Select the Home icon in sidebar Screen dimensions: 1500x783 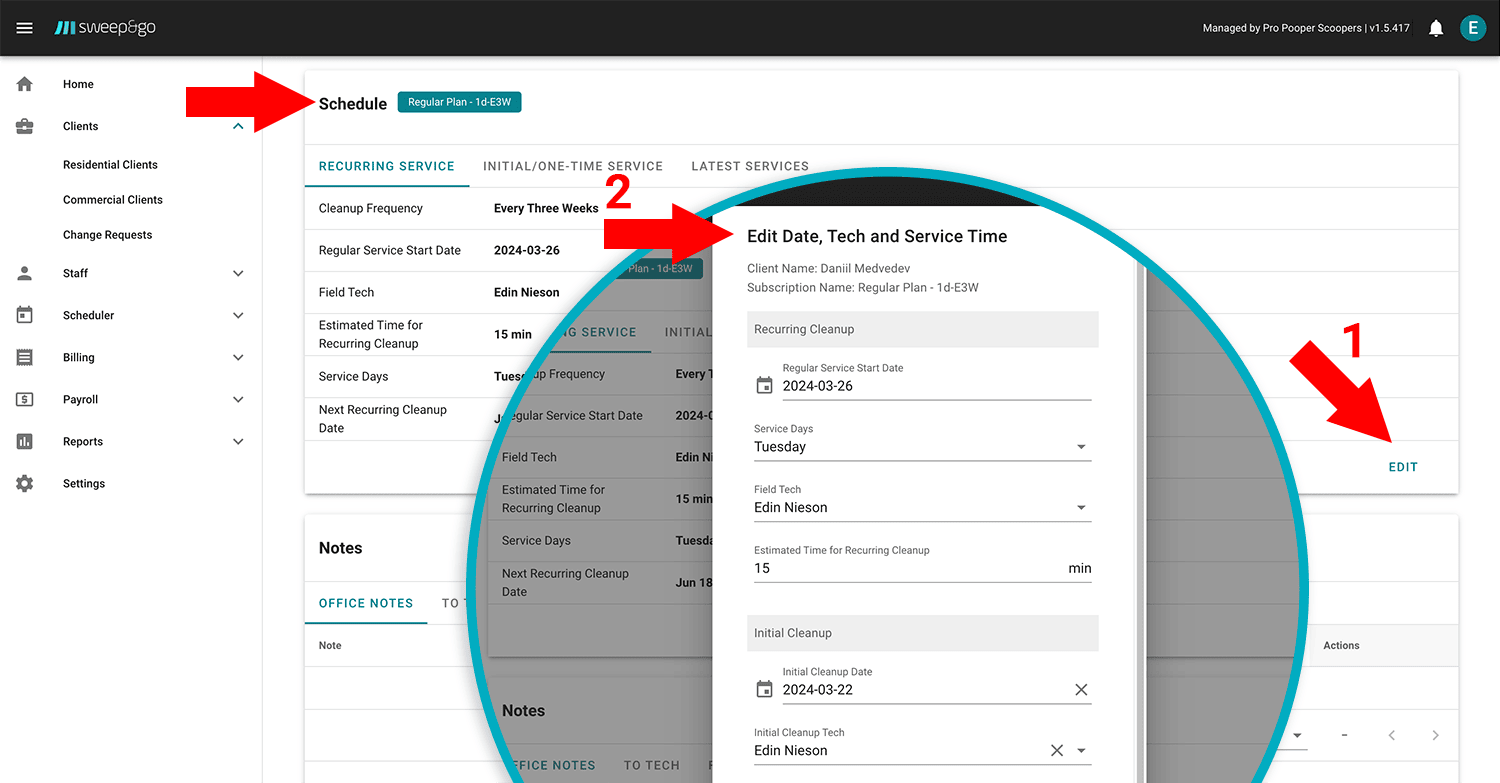pyautogui.click(x=24, y=83)
